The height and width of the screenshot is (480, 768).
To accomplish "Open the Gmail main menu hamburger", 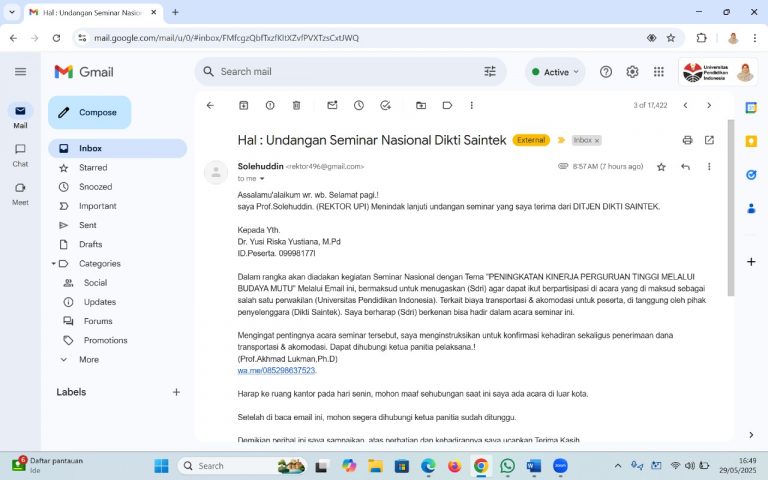I will tap(21, 72).
